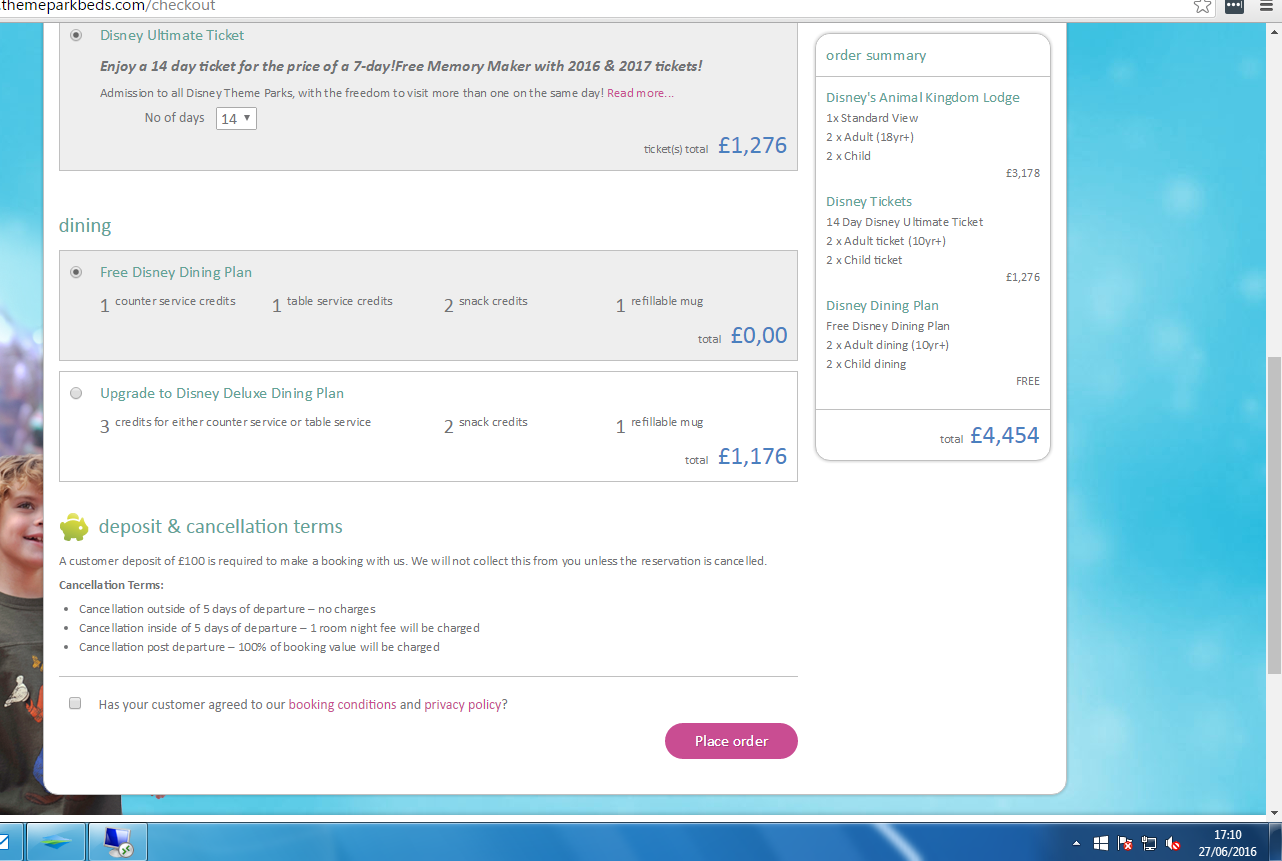Show hidden system tray icons
The height and width of the screenshot is (861, 1282).
point(1076,843)
